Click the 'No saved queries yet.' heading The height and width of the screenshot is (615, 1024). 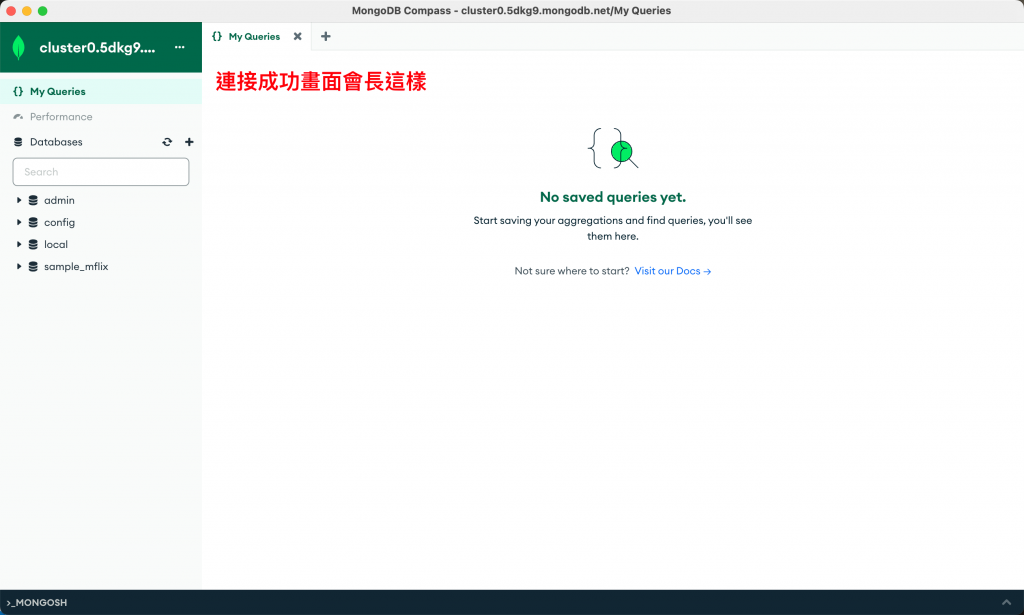click(x=613, y=197)
